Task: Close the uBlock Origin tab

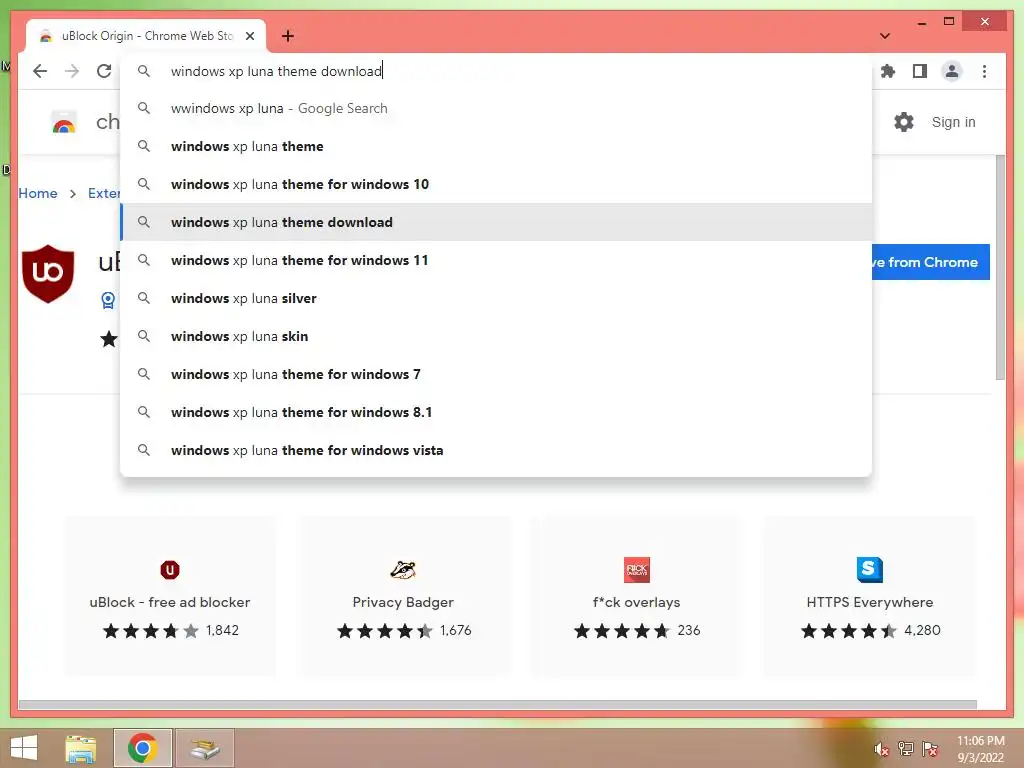Action: pyautogui.click(x=249, y=36)
